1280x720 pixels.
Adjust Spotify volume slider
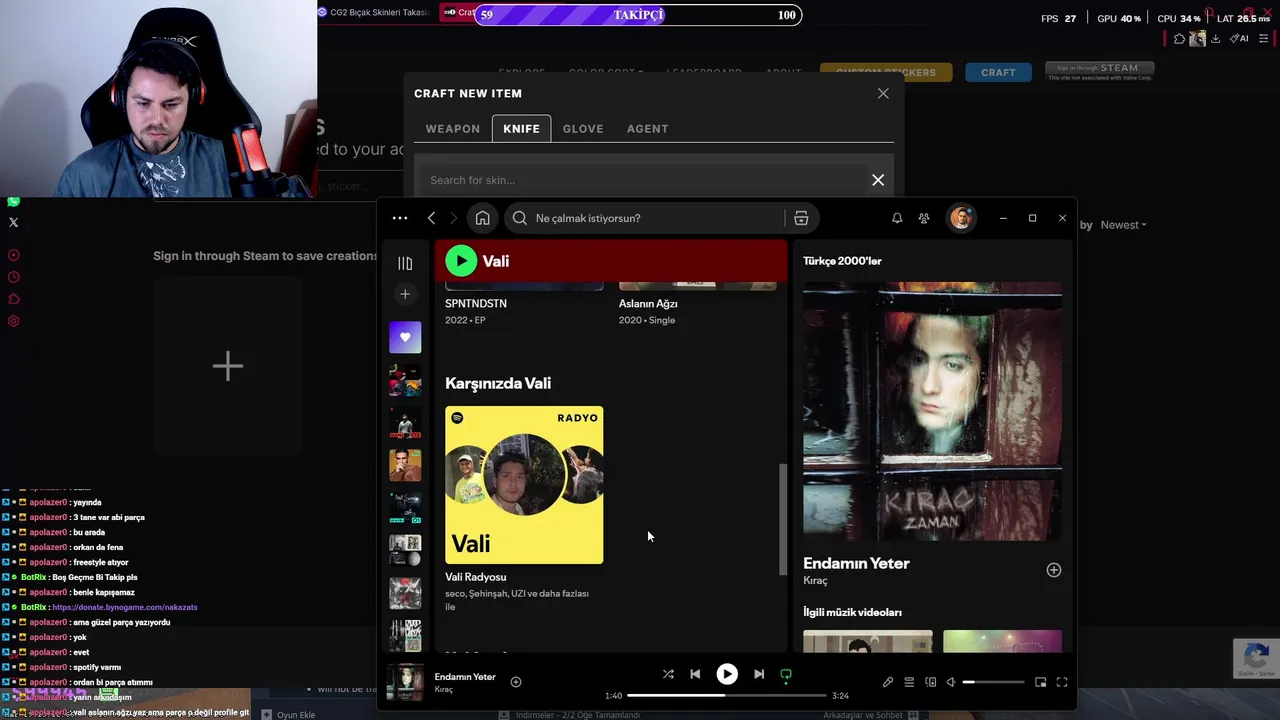(993, 682)
